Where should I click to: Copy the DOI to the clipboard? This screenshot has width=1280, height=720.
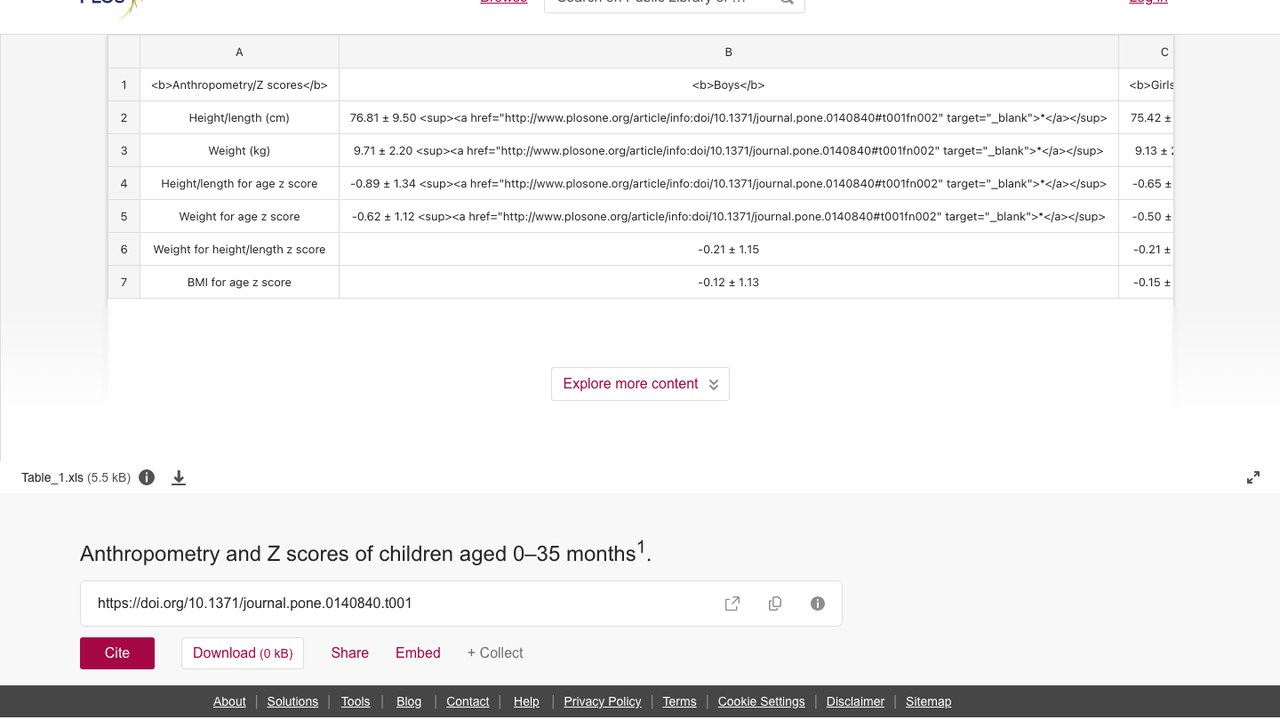click(775, 603)
